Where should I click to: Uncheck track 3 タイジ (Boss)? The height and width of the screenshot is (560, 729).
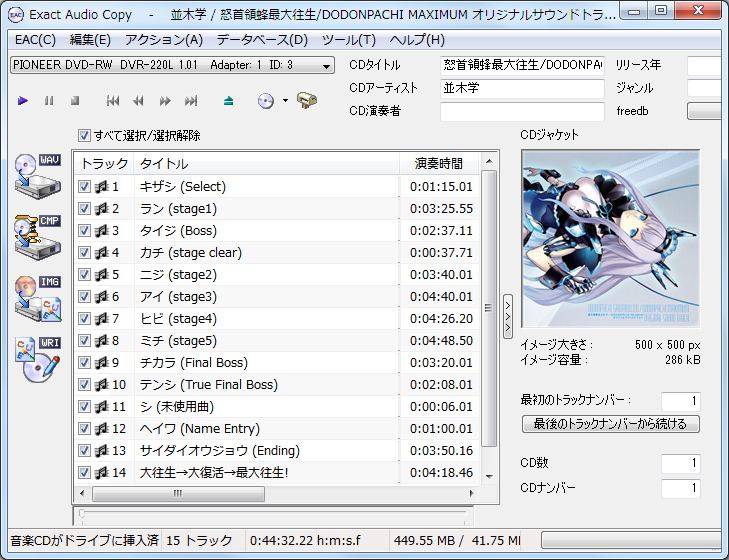85,231
